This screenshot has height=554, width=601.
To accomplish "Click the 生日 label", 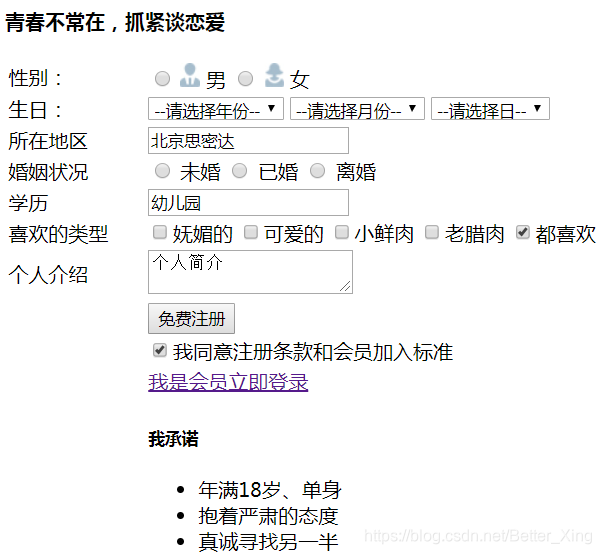I will tap(35, 110).
